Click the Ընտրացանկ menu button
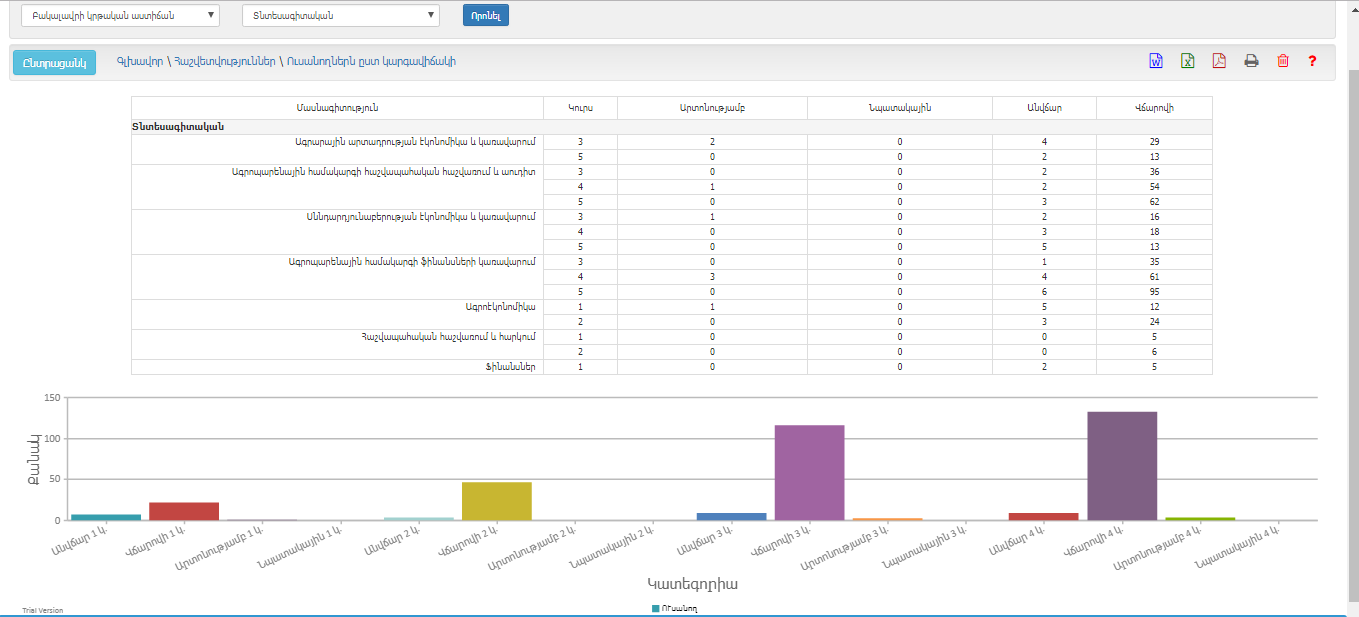The height and width of the screenshot is (617, 1359). 54,62
